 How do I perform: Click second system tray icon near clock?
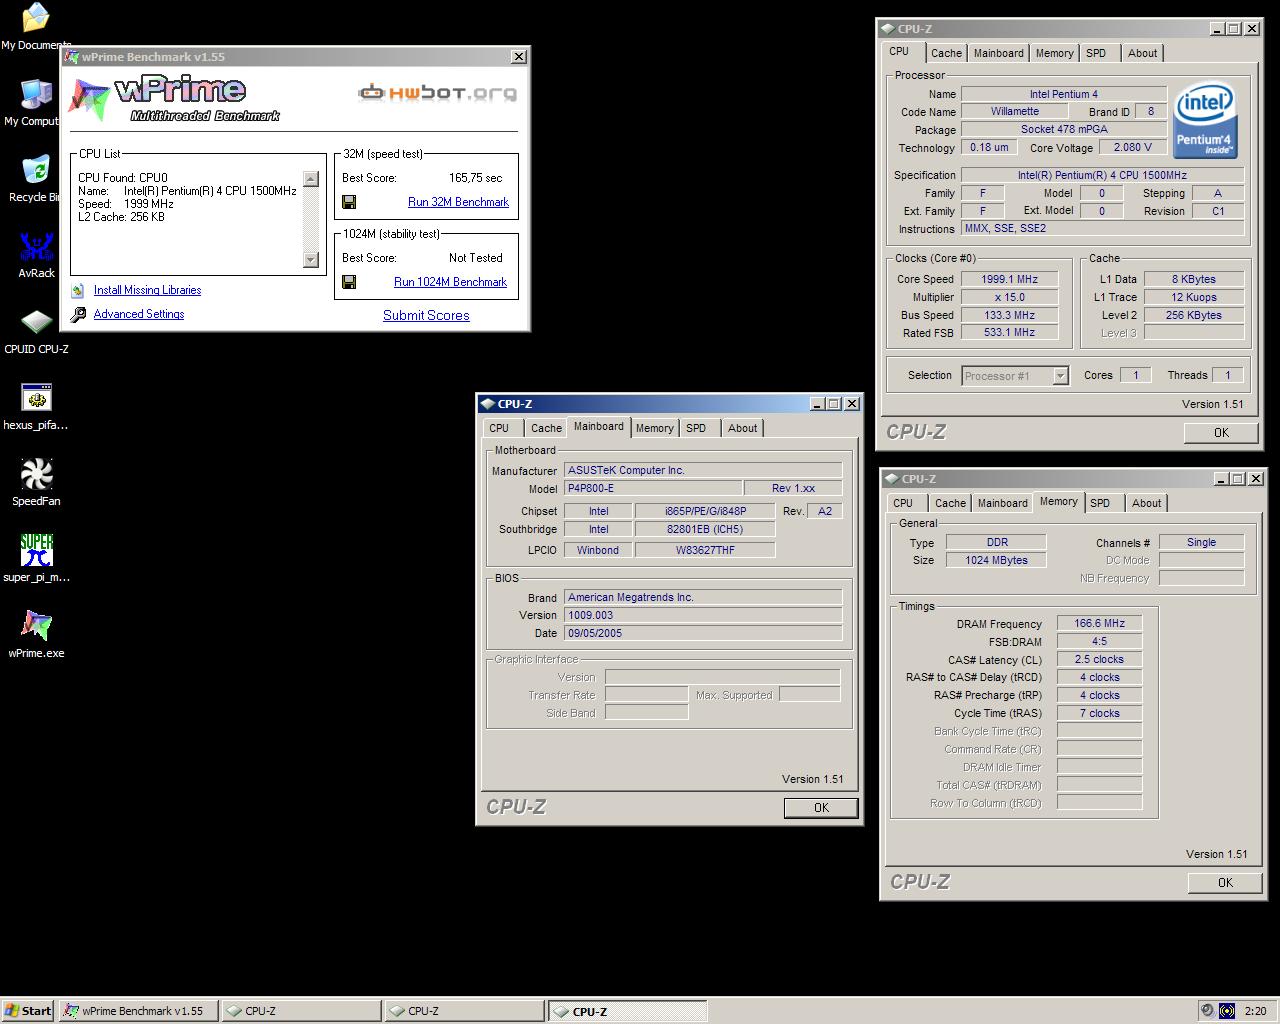click(1227, 1011)
